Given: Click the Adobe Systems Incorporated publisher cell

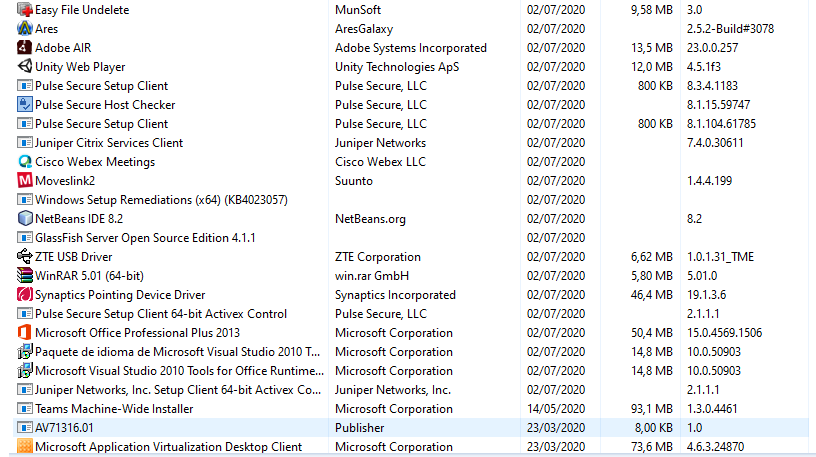Looking at the screenshot, I should coord(411,48).
